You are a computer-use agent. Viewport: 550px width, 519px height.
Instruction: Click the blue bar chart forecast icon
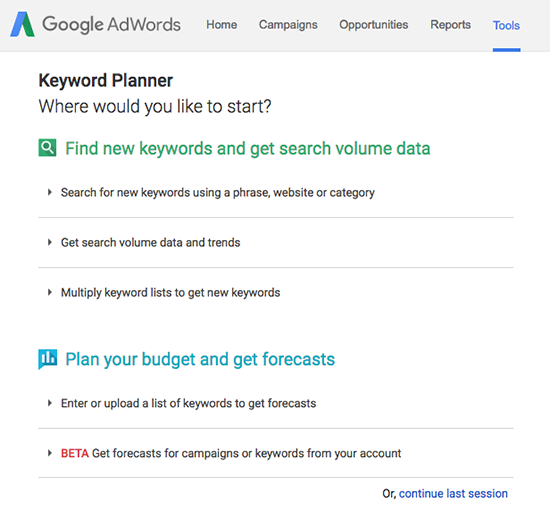[x=47, y=359]
